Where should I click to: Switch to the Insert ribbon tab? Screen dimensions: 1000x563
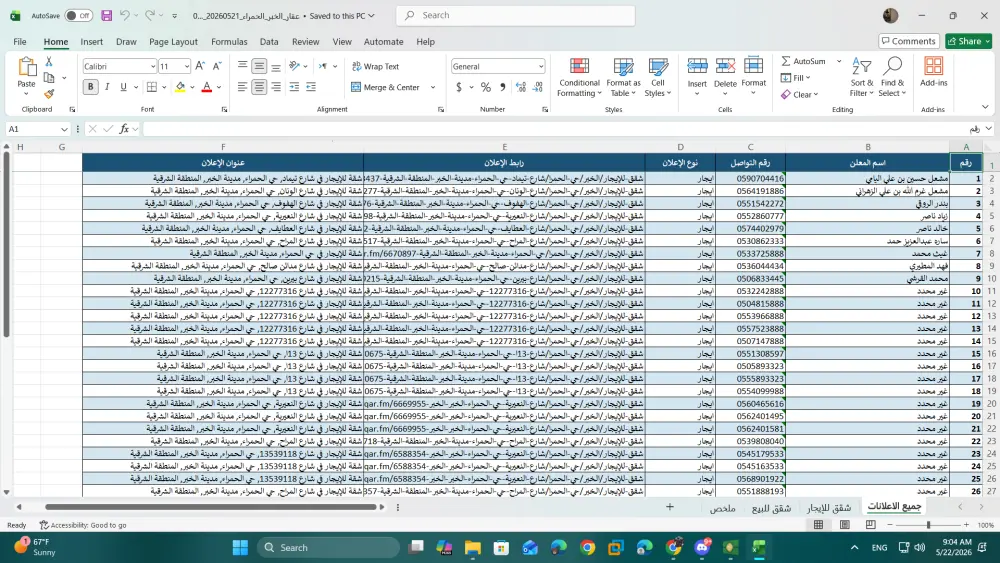pos(91,41)
